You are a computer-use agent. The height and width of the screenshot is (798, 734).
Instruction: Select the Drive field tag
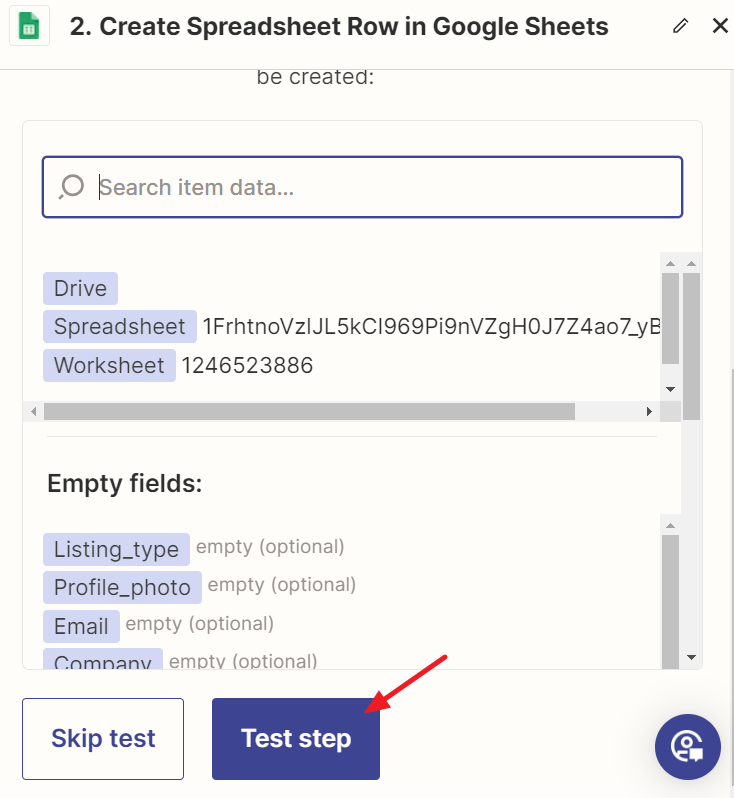pos(80,289)
